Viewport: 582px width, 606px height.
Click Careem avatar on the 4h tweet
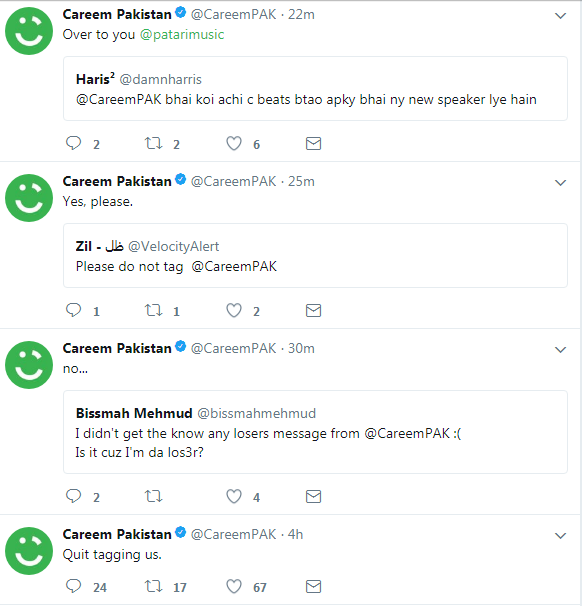[29, 551]
